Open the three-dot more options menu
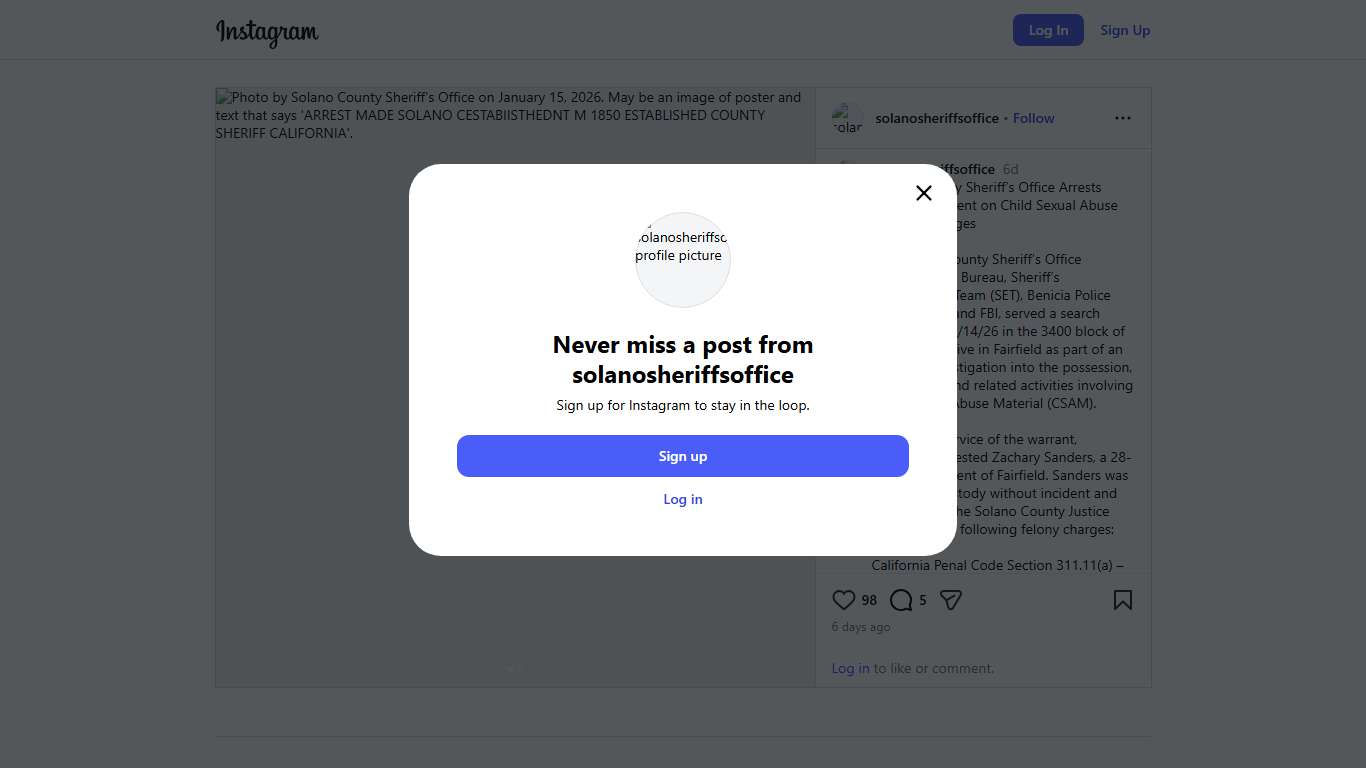Viewport: 1366px width, 768px height. [x=1123, y=118]
